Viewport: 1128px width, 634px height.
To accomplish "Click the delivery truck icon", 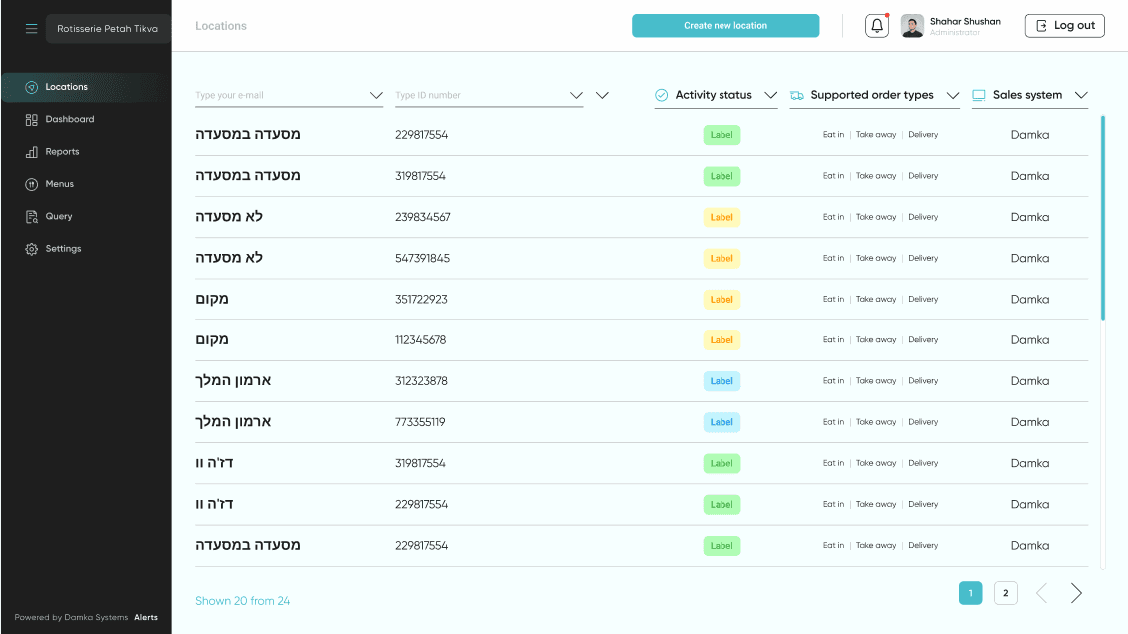I will [796, 95].
